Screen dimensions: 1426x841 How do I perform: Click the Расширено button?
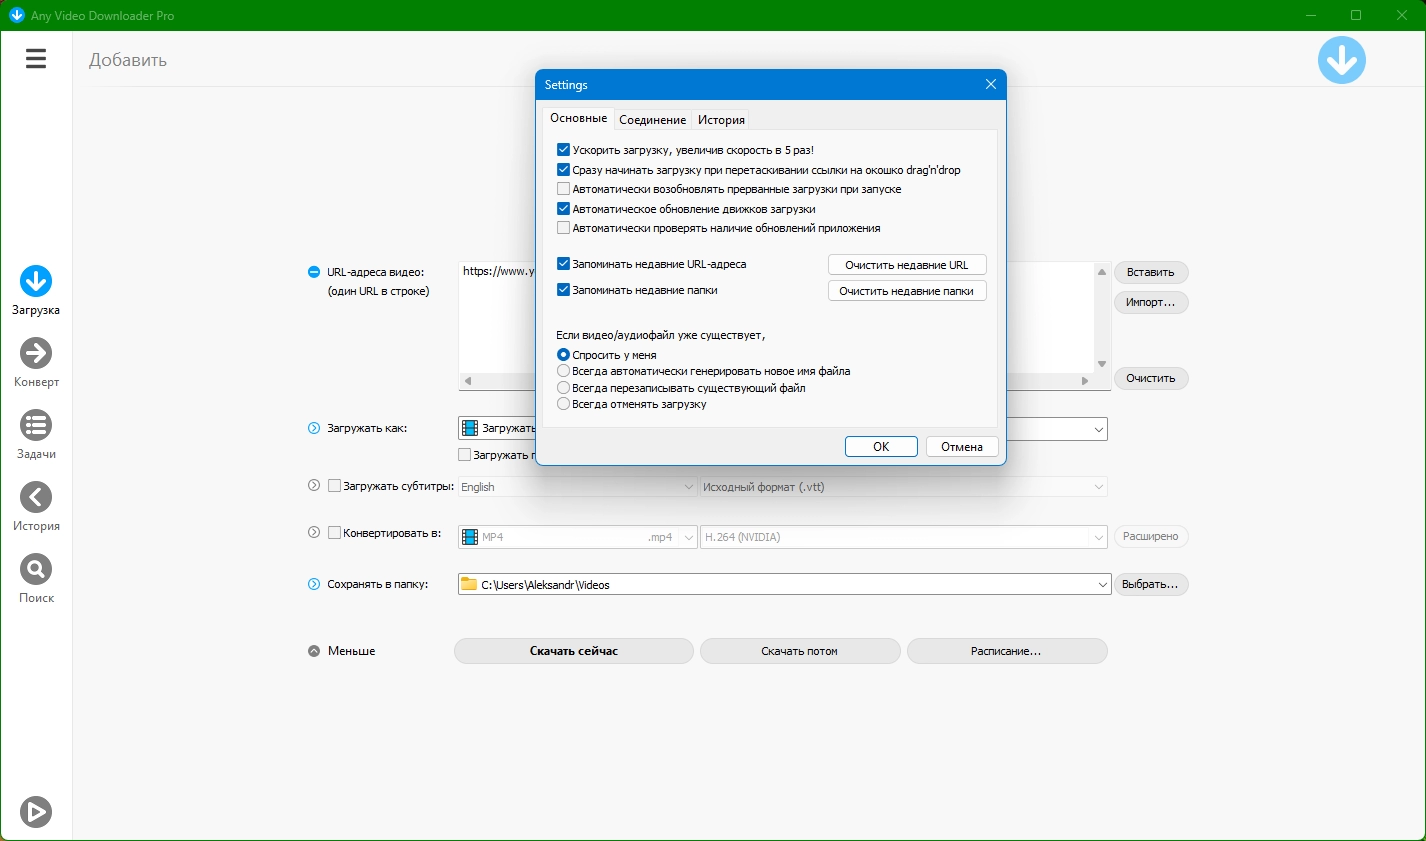1151,537
